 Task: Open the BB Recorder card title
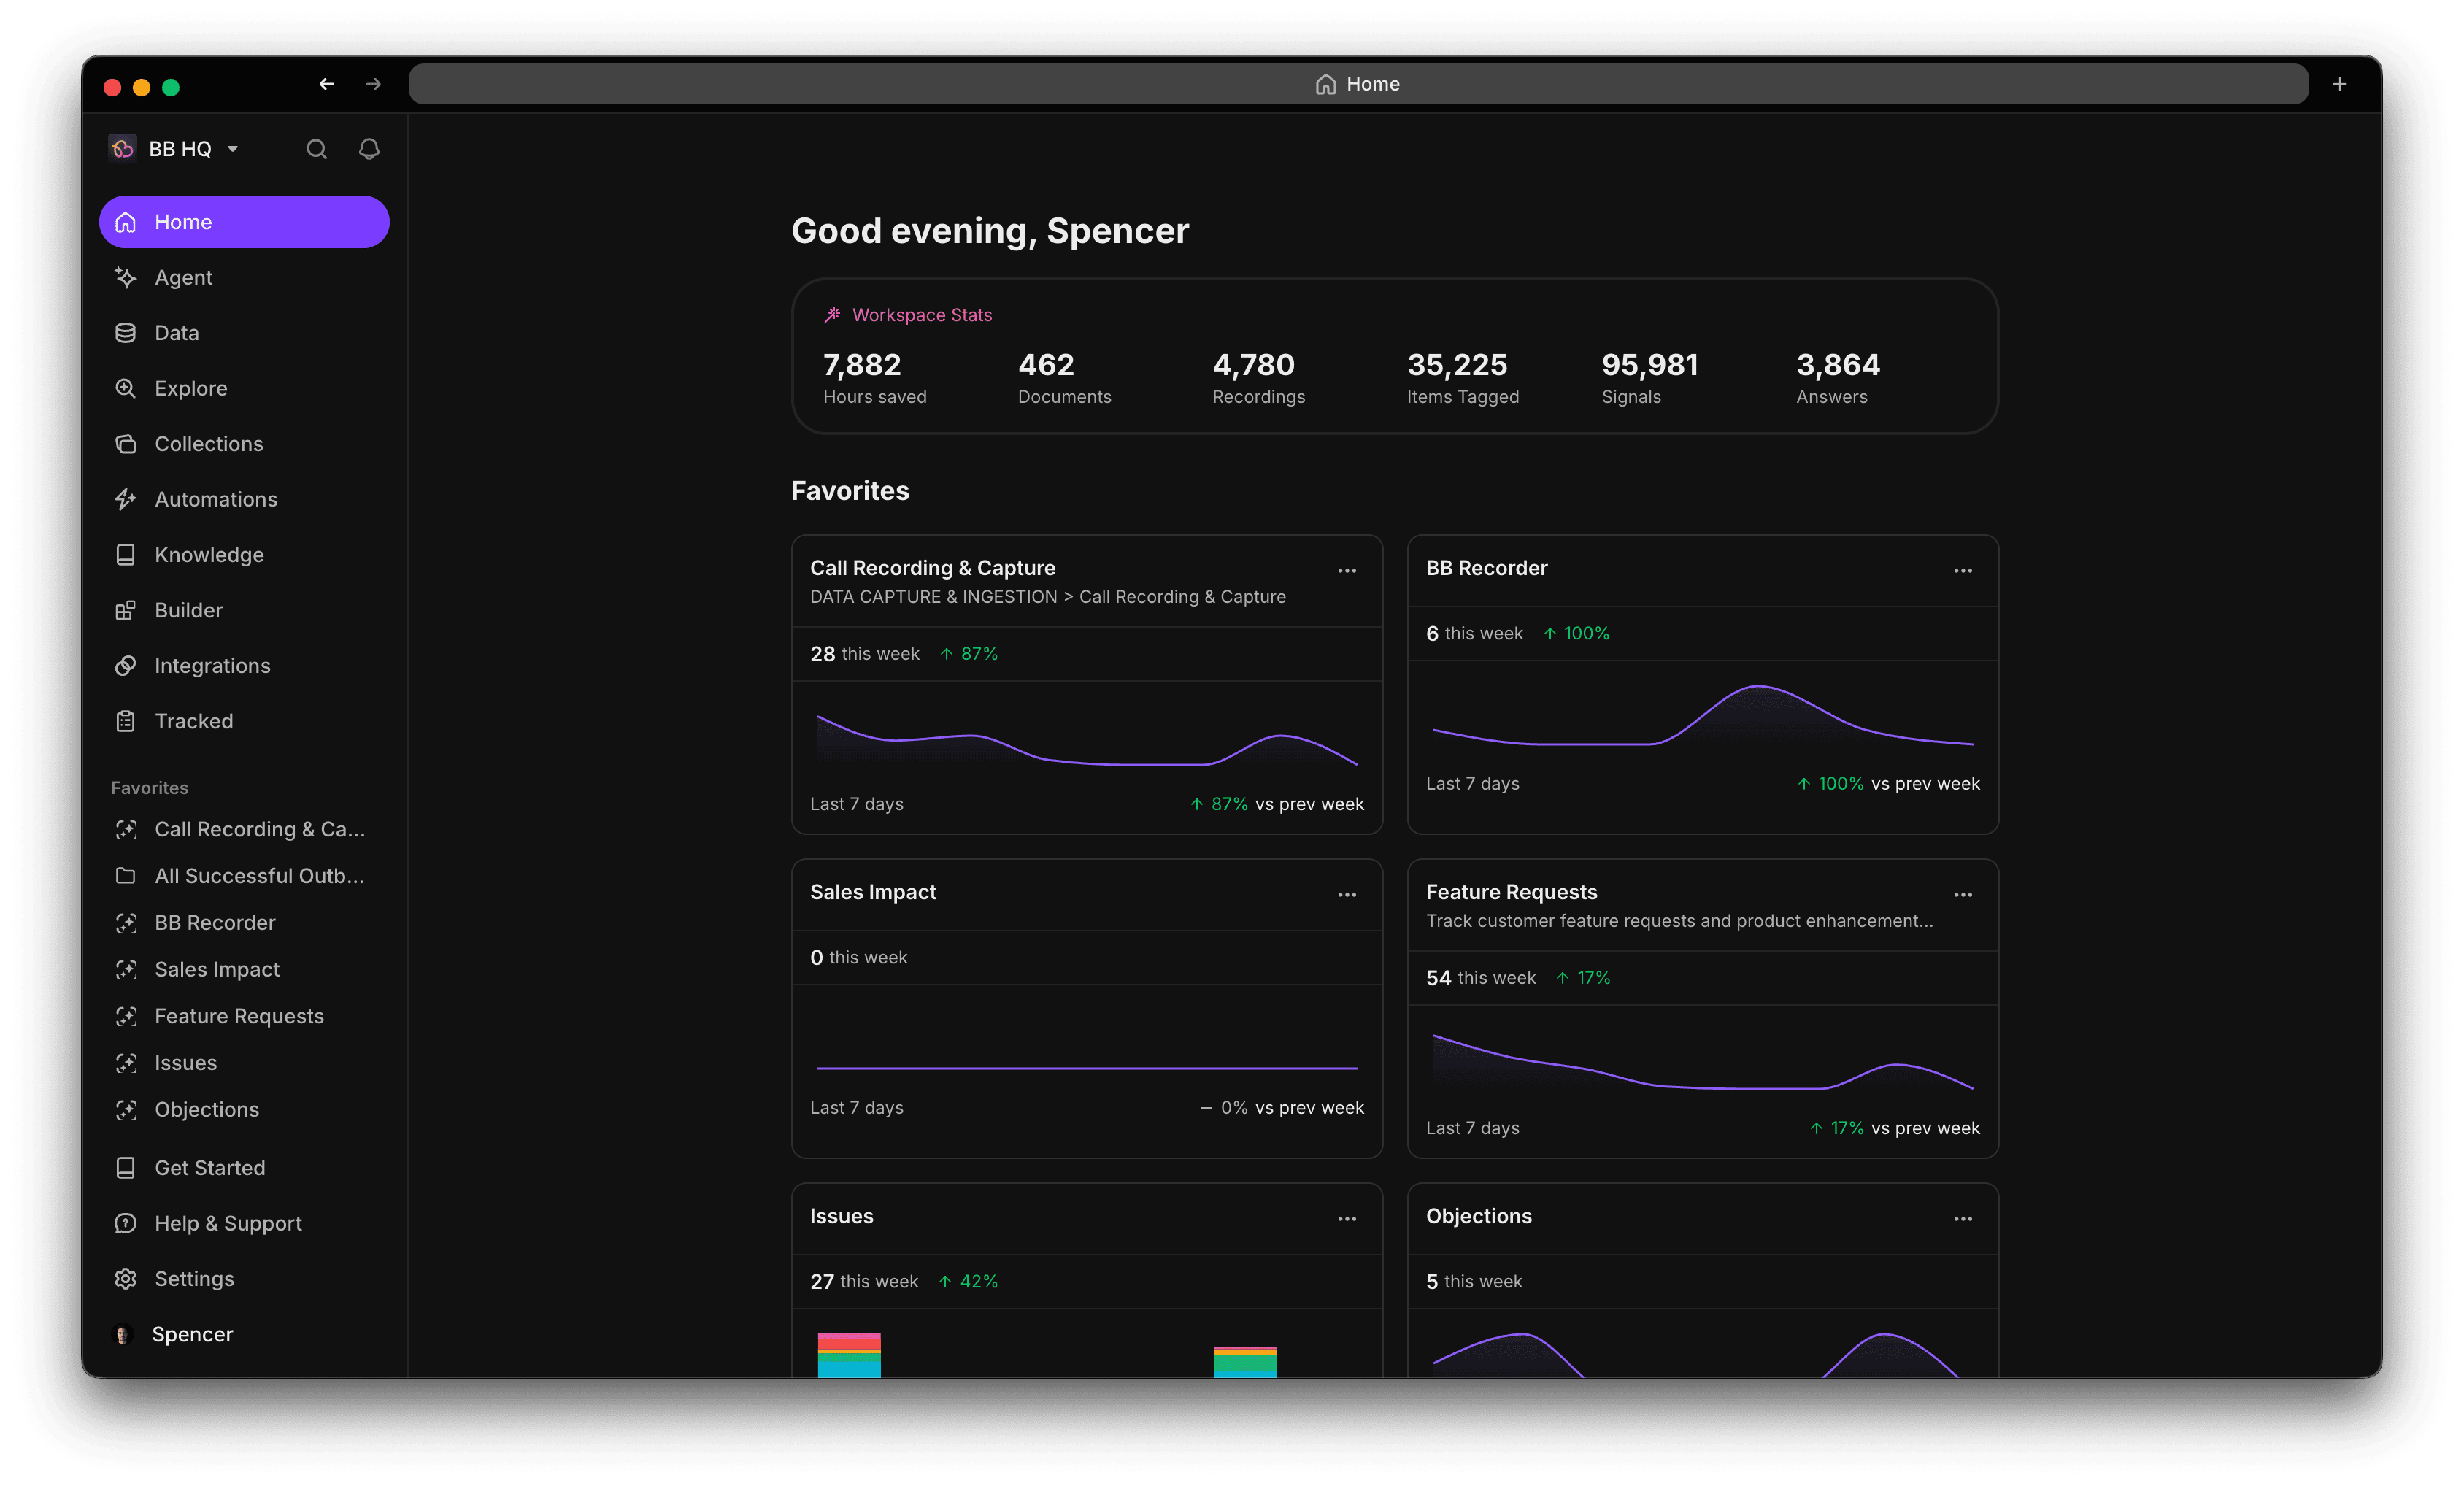pyautogui.click(x=1486, y=568)
